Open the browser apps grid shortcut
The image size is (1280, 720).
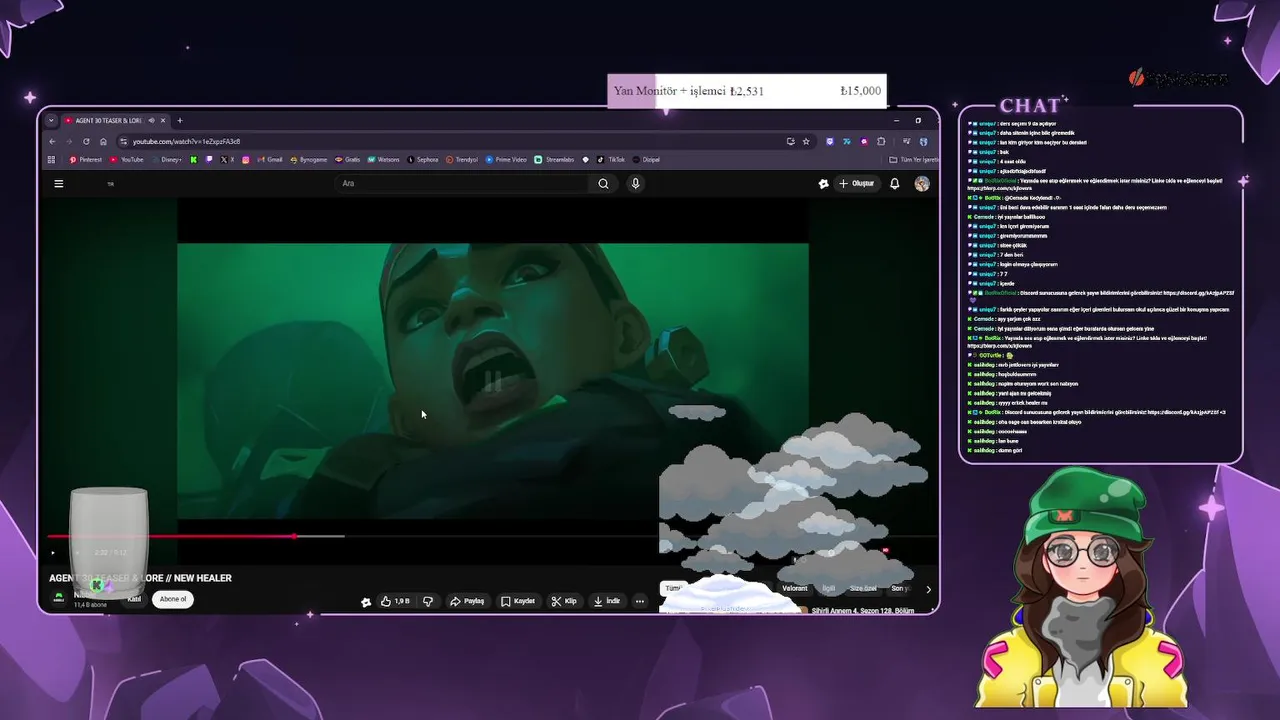pyautogui.click(x=52, y=160)
